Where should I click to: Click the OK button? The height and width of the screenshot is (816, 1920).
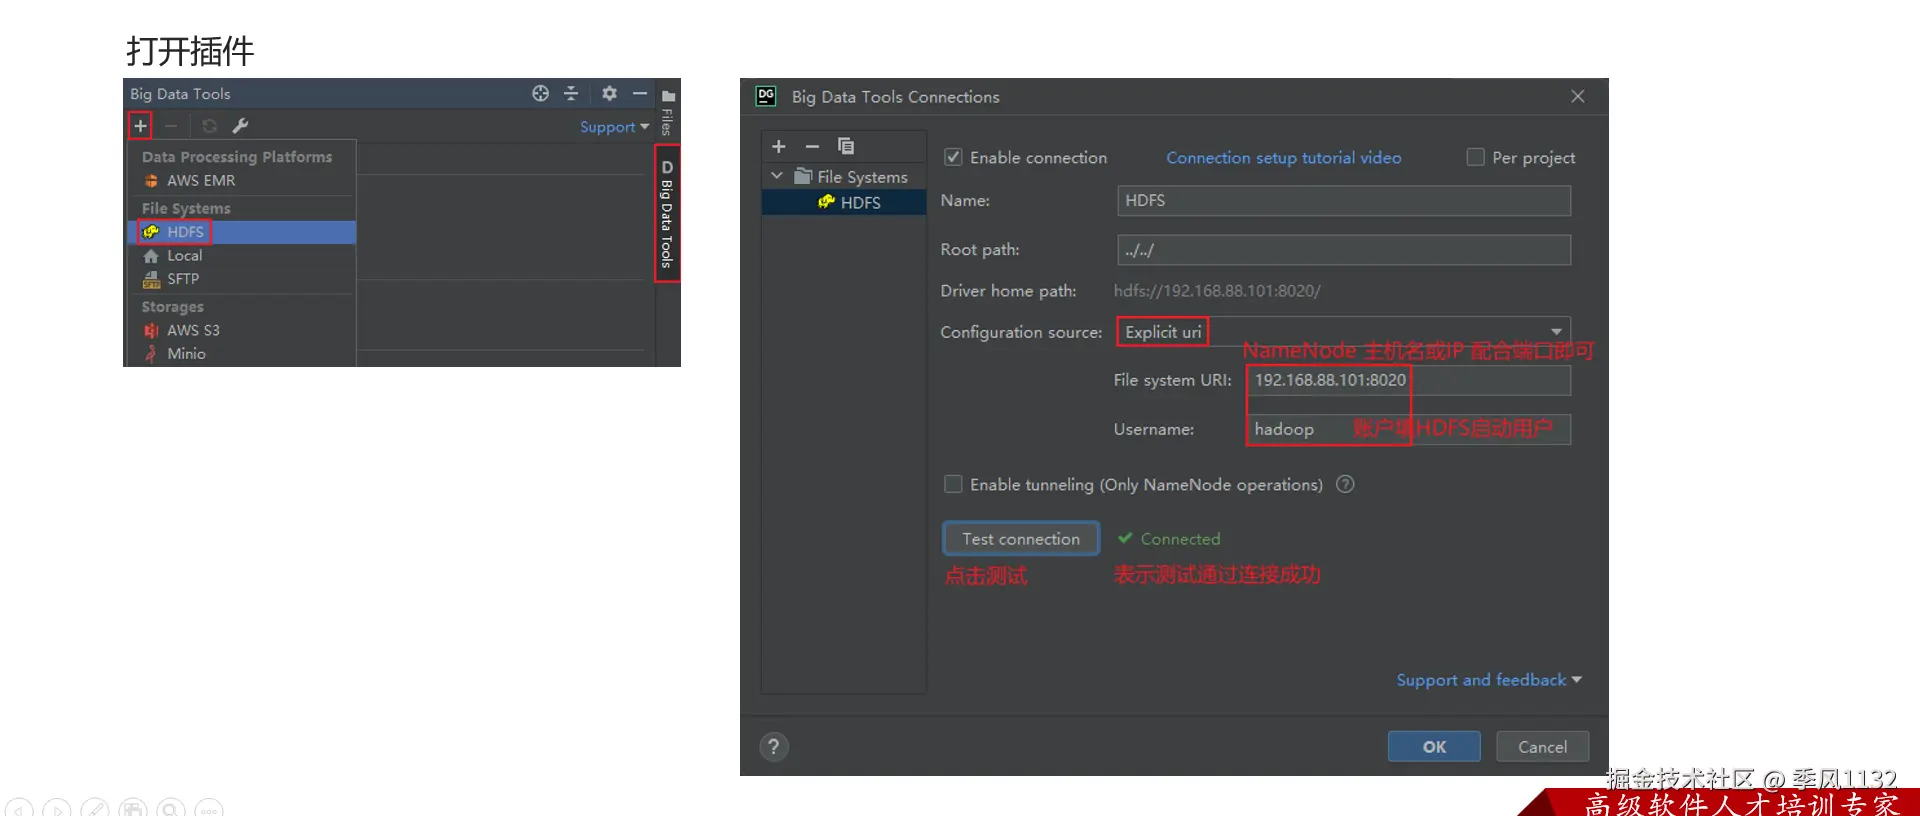click(x=1434, y=747)
